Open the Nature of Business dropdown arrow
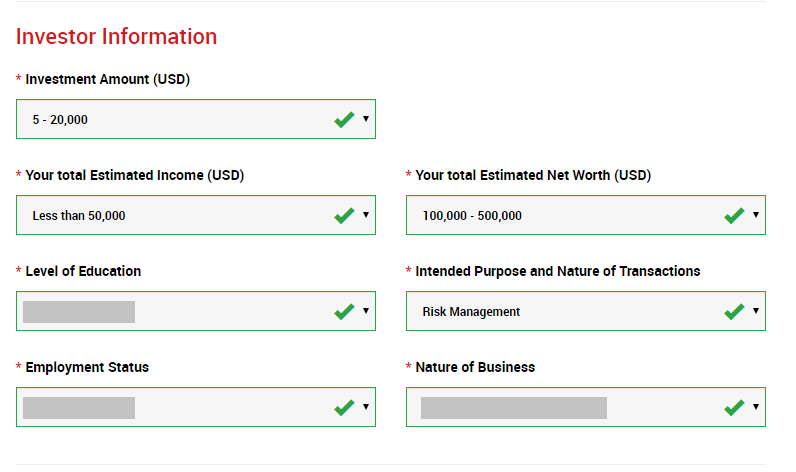The image size is (796, 472). (755, 407)
